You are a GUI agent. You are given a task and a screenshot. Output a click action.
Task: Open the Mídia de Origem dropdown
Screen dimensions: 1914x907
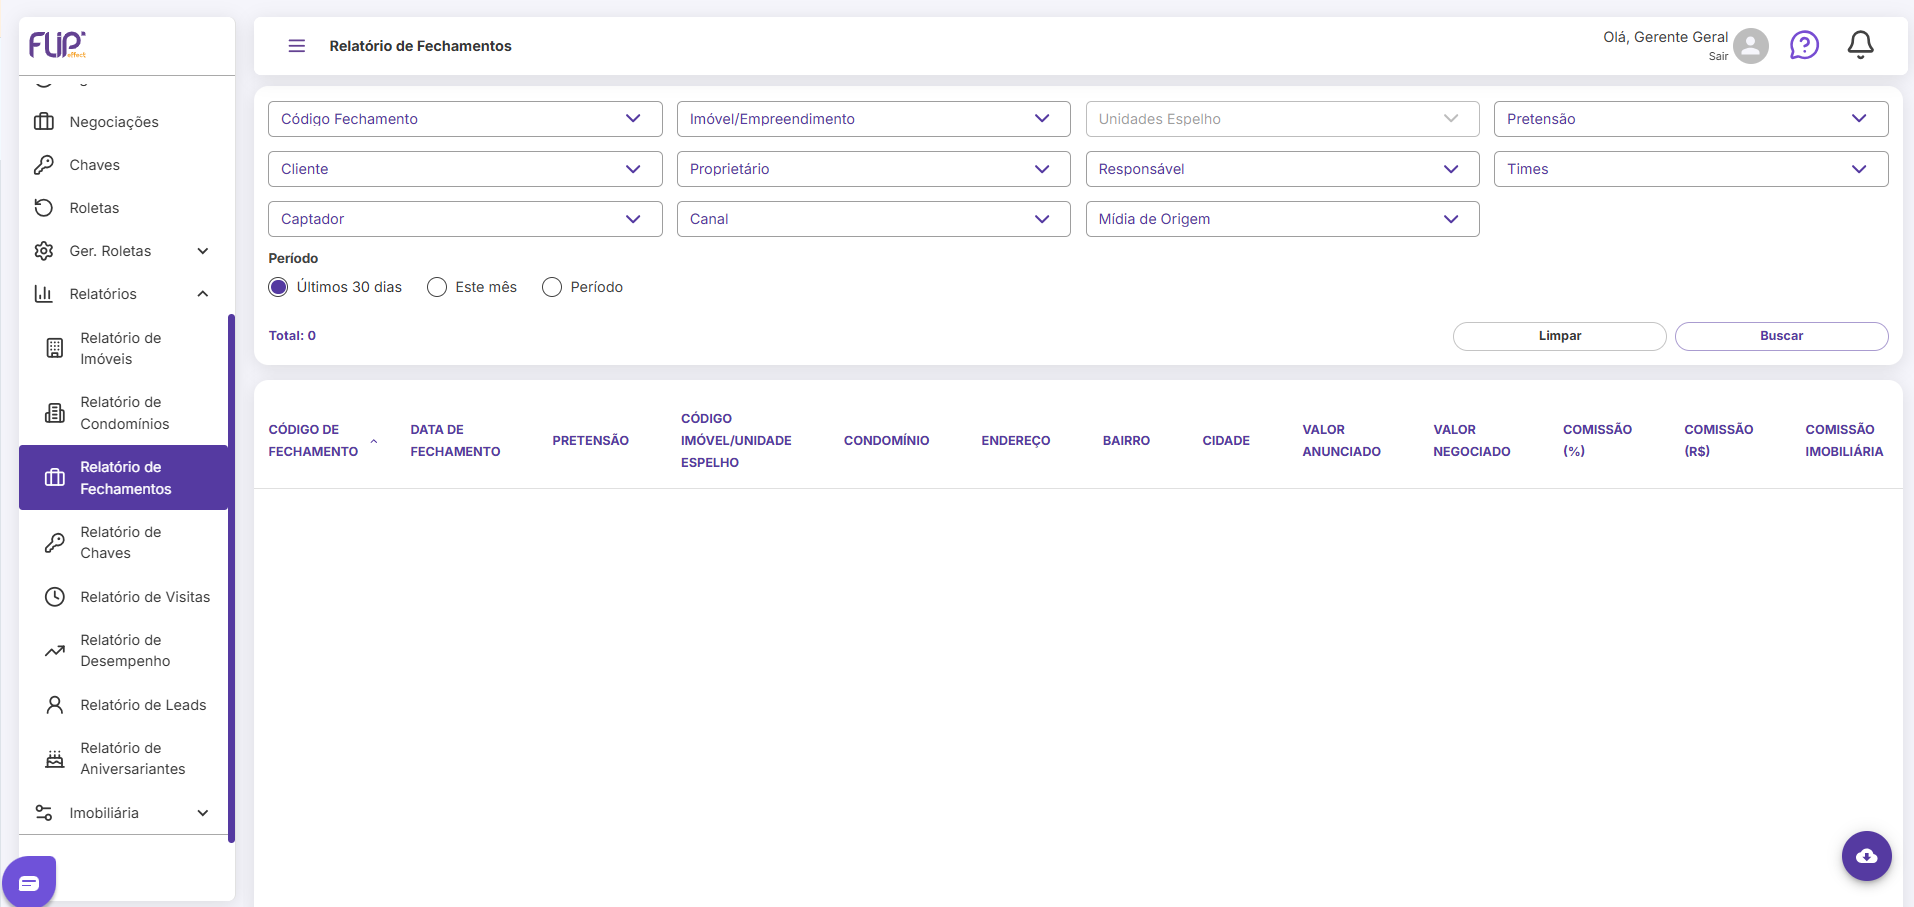click(1282, 219)
